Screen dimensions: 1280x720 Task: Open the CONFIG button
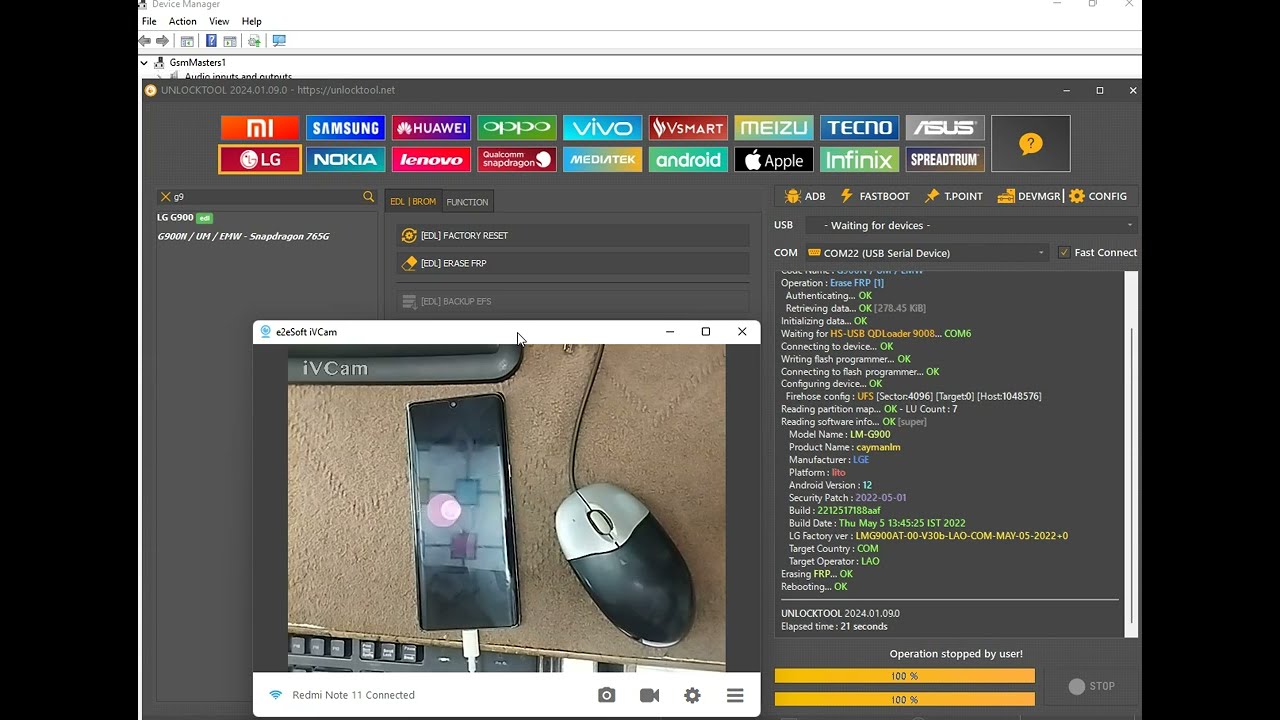(x=1098, y=196)
